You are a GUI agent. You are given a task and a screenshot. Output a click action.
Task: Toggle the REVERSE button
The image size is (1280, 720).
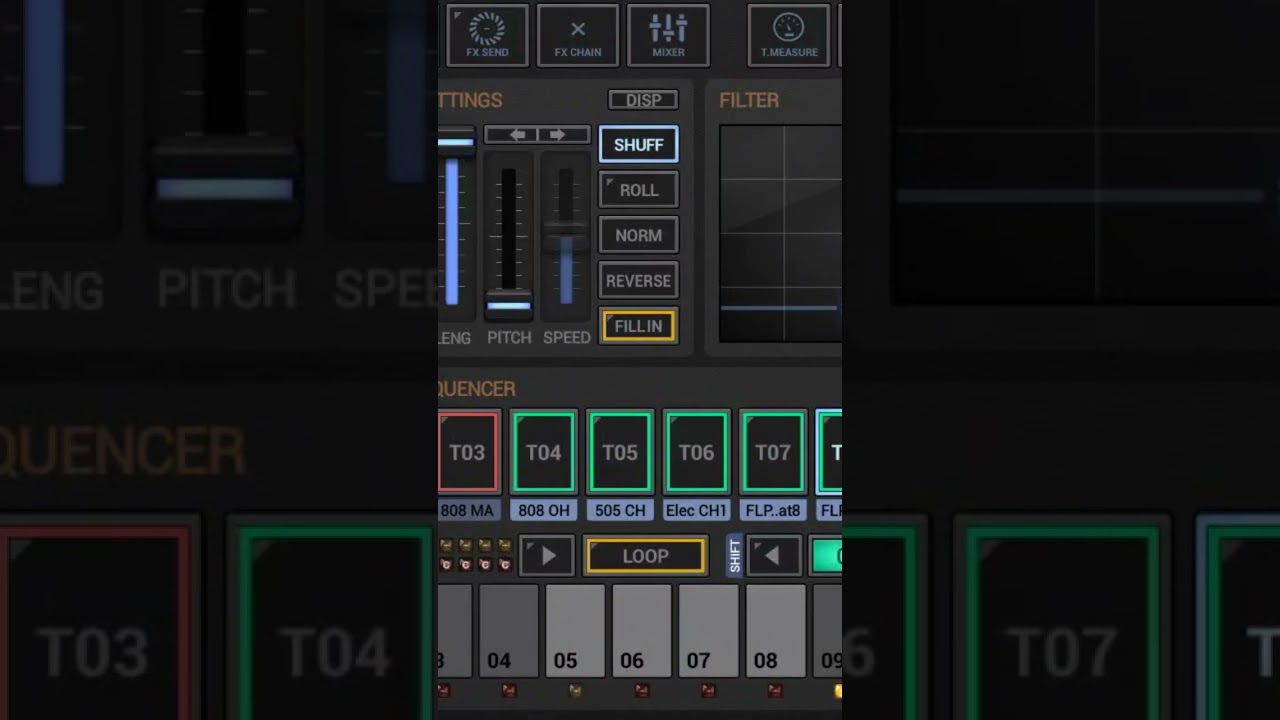click(639, 281)
